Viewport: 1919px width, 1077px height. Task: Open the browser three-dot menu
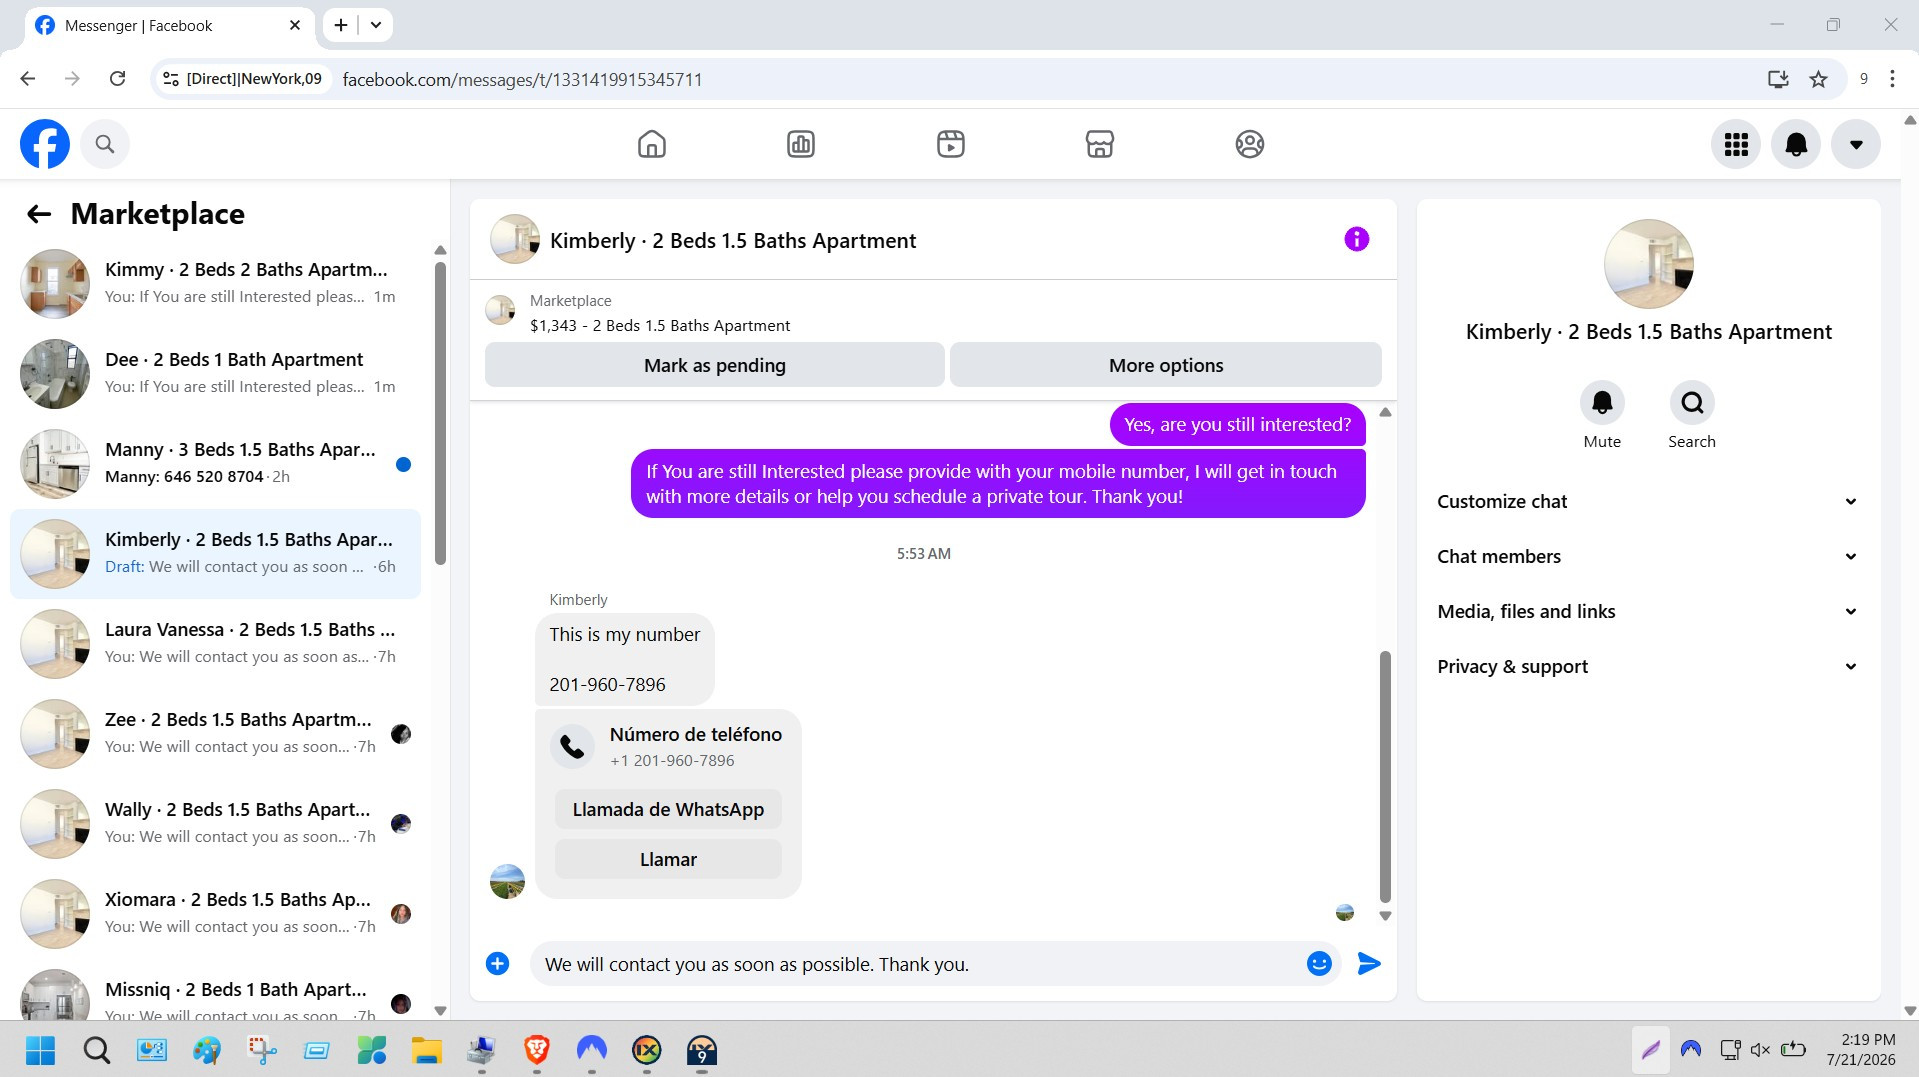click(x=1892, y=79)
